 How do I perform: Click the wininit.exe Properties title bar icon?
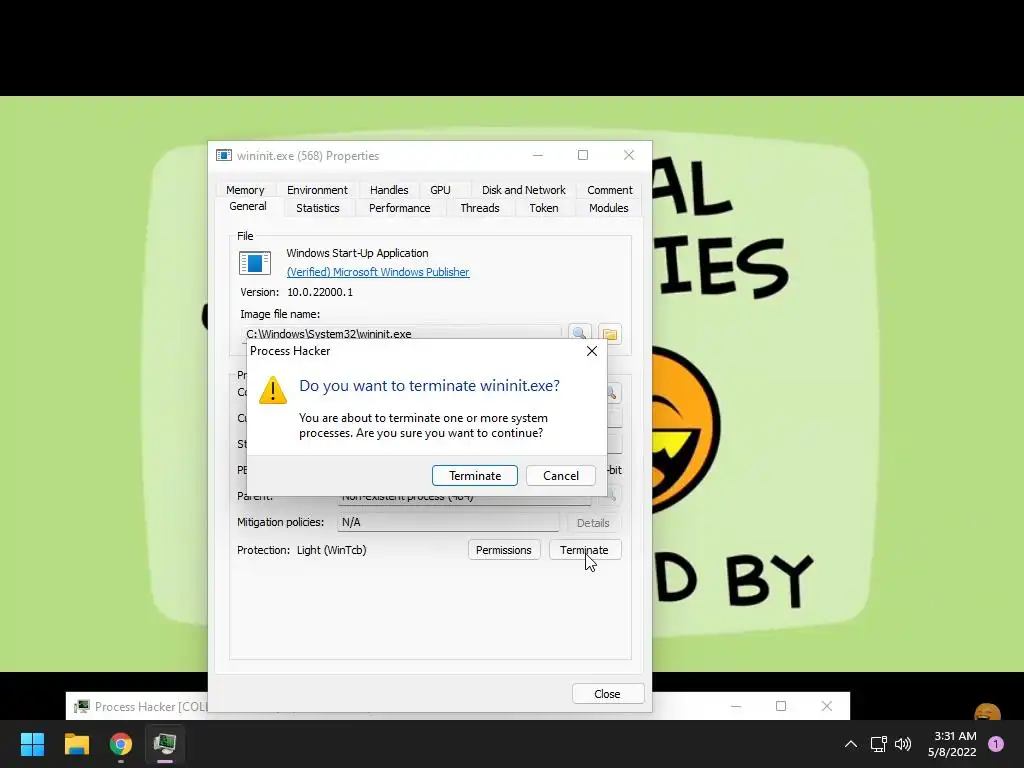click(x=223, y=155)
